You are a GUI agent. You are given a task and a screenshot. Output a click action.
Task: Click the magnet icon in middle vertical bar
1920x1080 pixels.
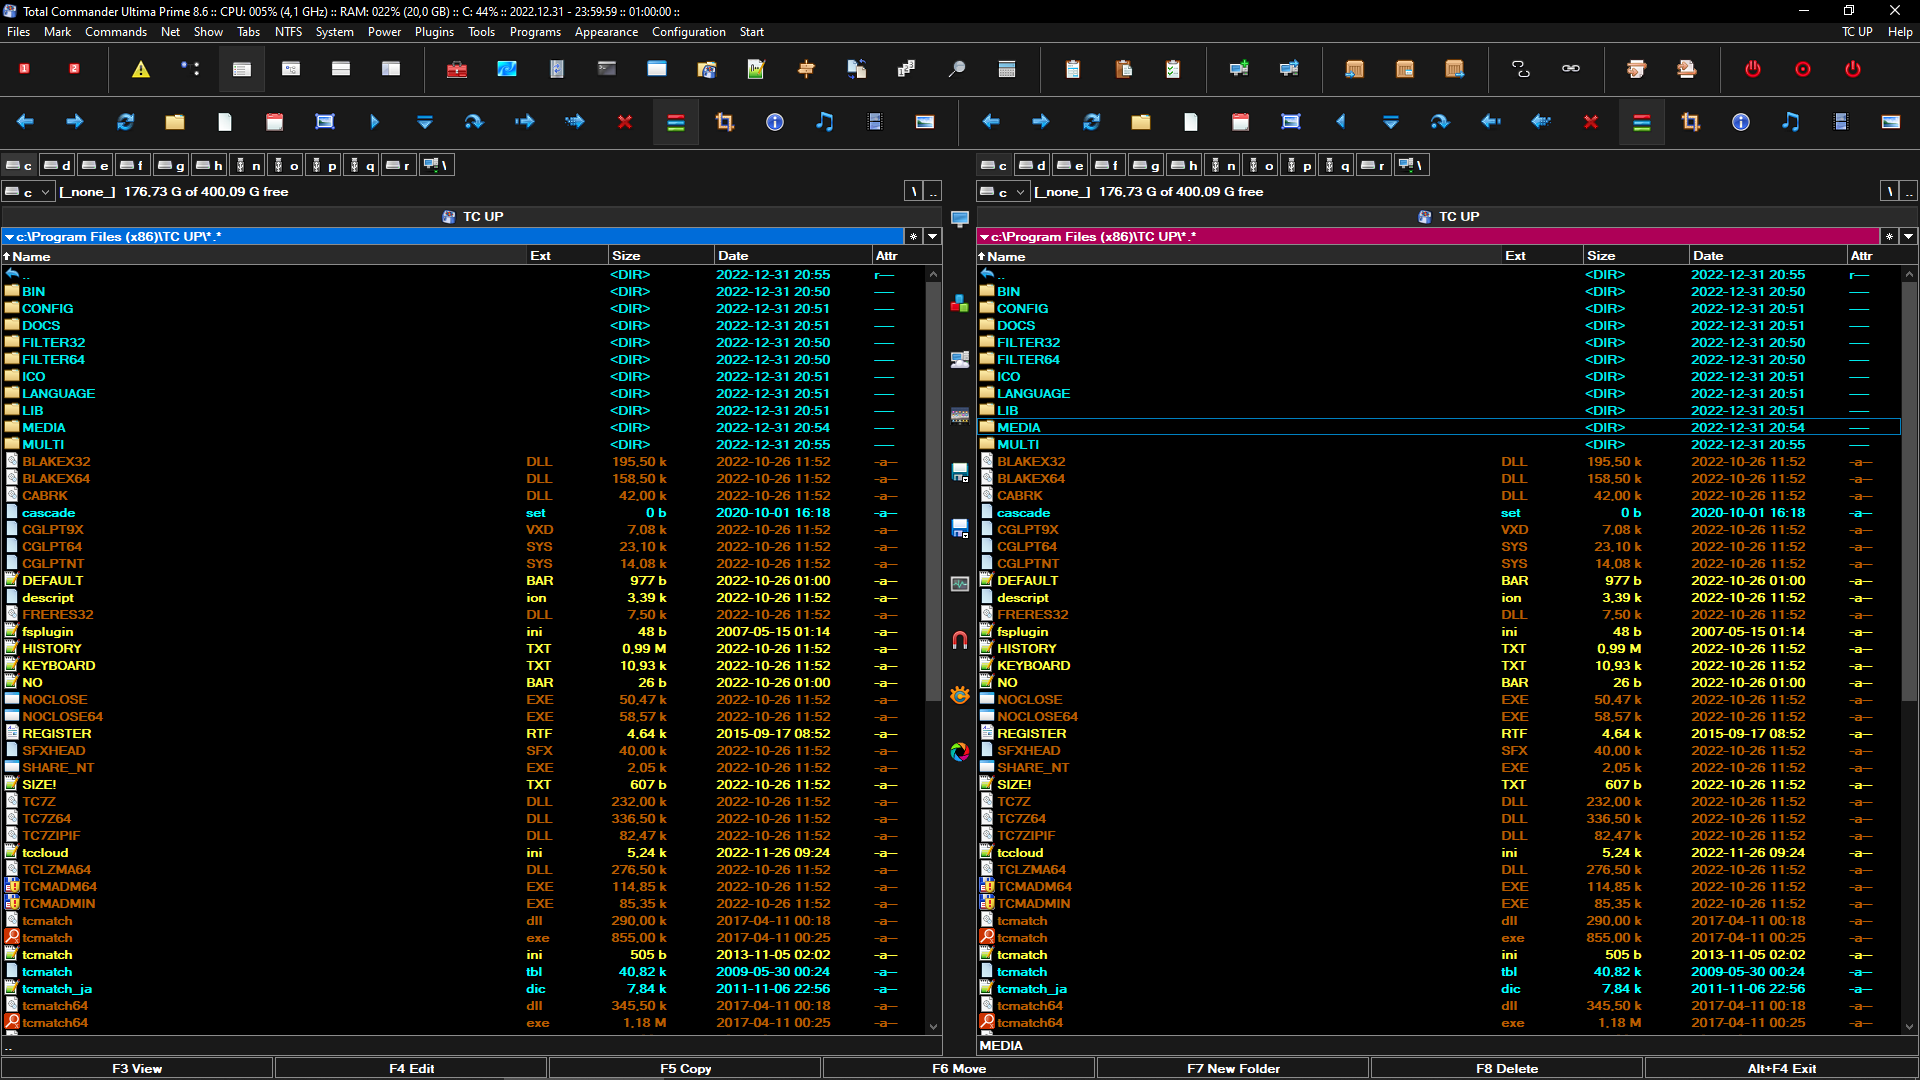tap(960, 640)
